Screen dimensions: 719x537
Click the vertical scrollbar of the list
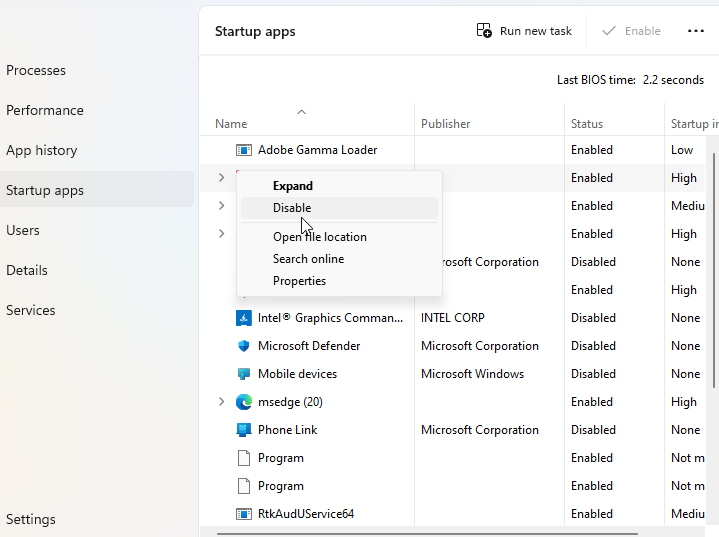tap(713, 271)
